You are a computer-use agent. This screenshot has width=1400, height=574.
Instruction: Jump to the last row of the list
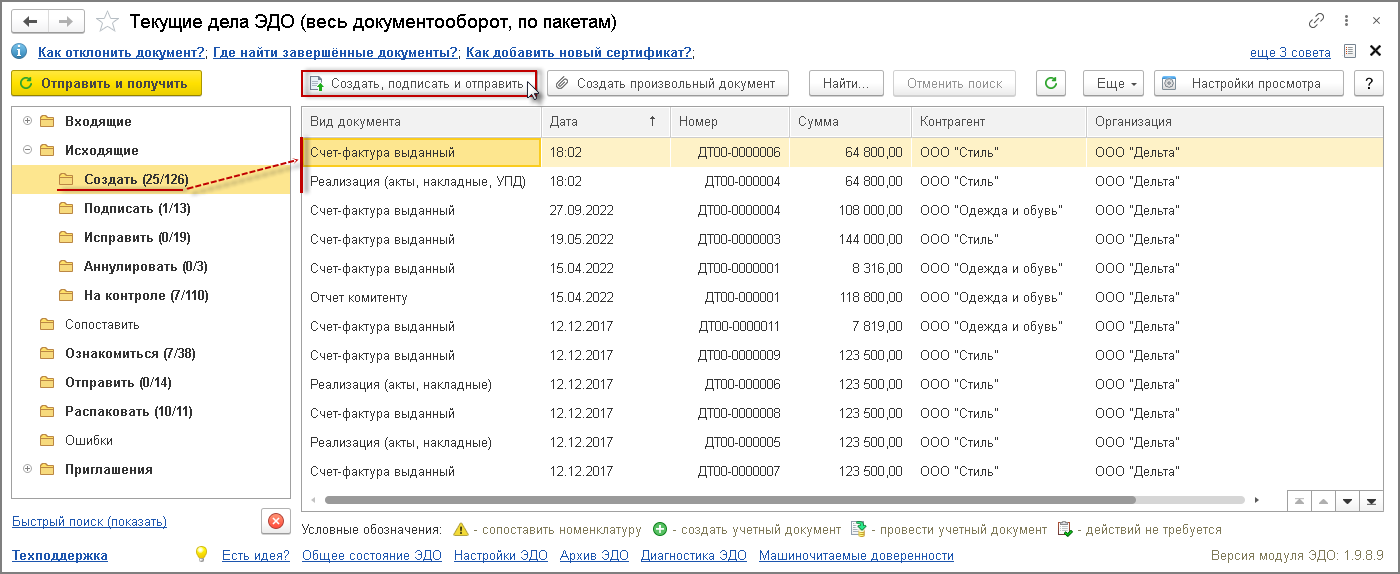[1369, 500]
